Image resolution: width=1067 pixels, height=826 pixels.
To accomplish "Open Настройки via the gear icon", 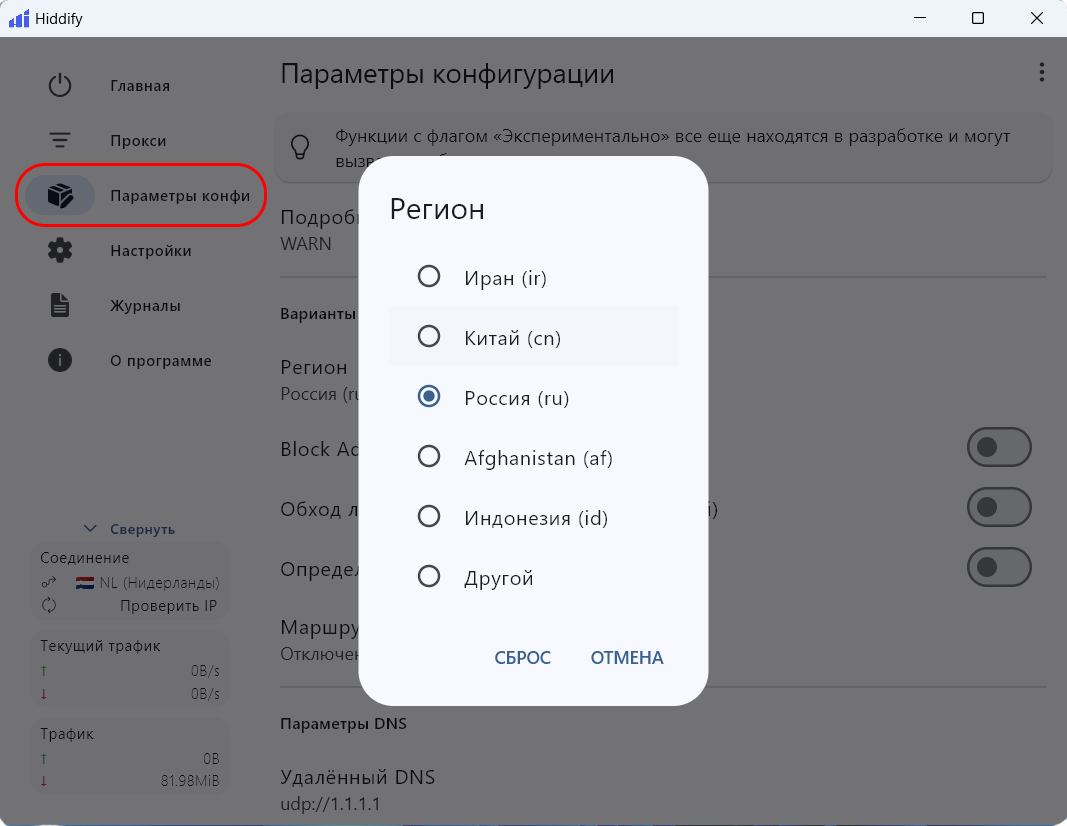I will pyautogui.click(x=60, y=251).
